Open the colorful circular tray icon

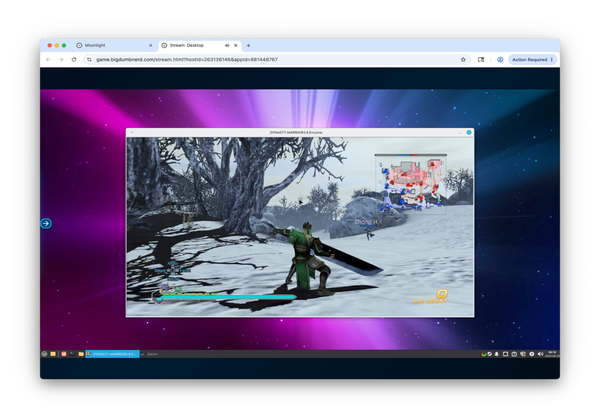pyautogui.click(x=484, y=354)
